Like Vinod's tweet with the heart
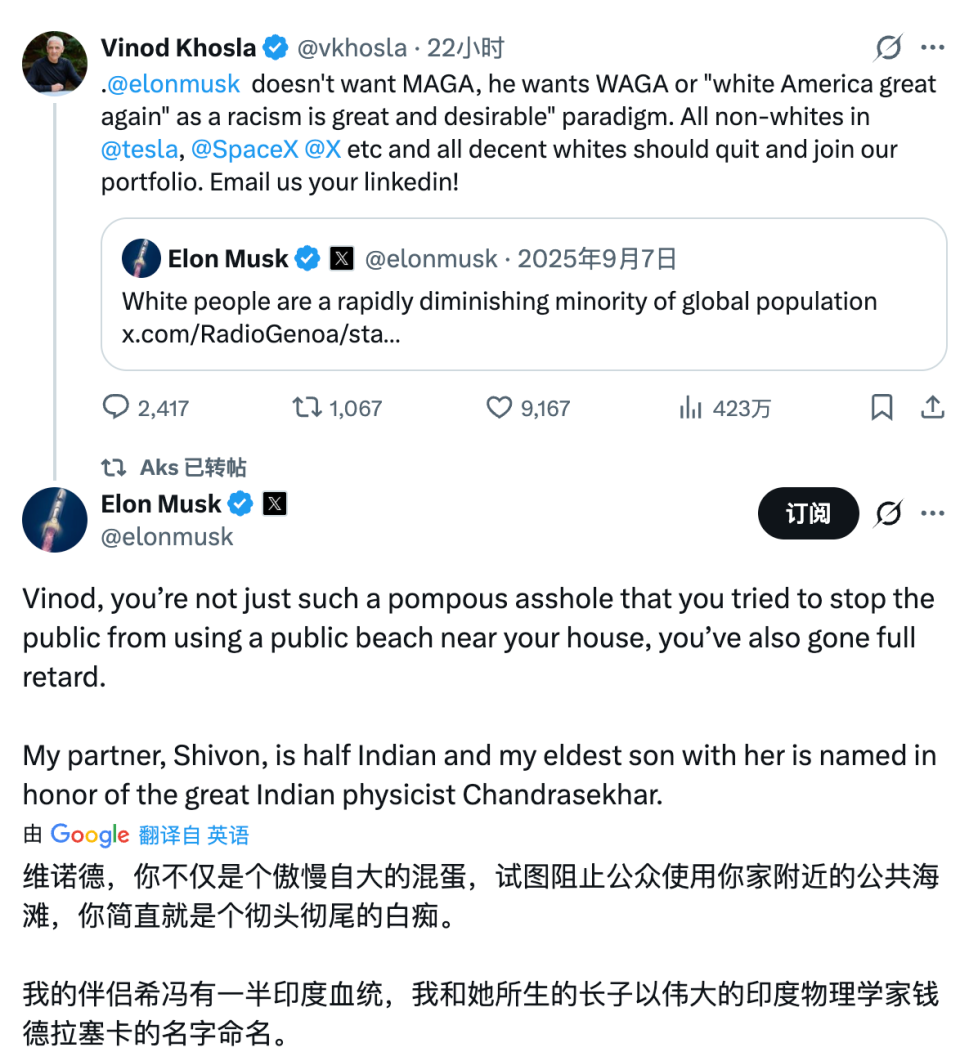This screenshot has width=960, height=1061. point(498,408)
